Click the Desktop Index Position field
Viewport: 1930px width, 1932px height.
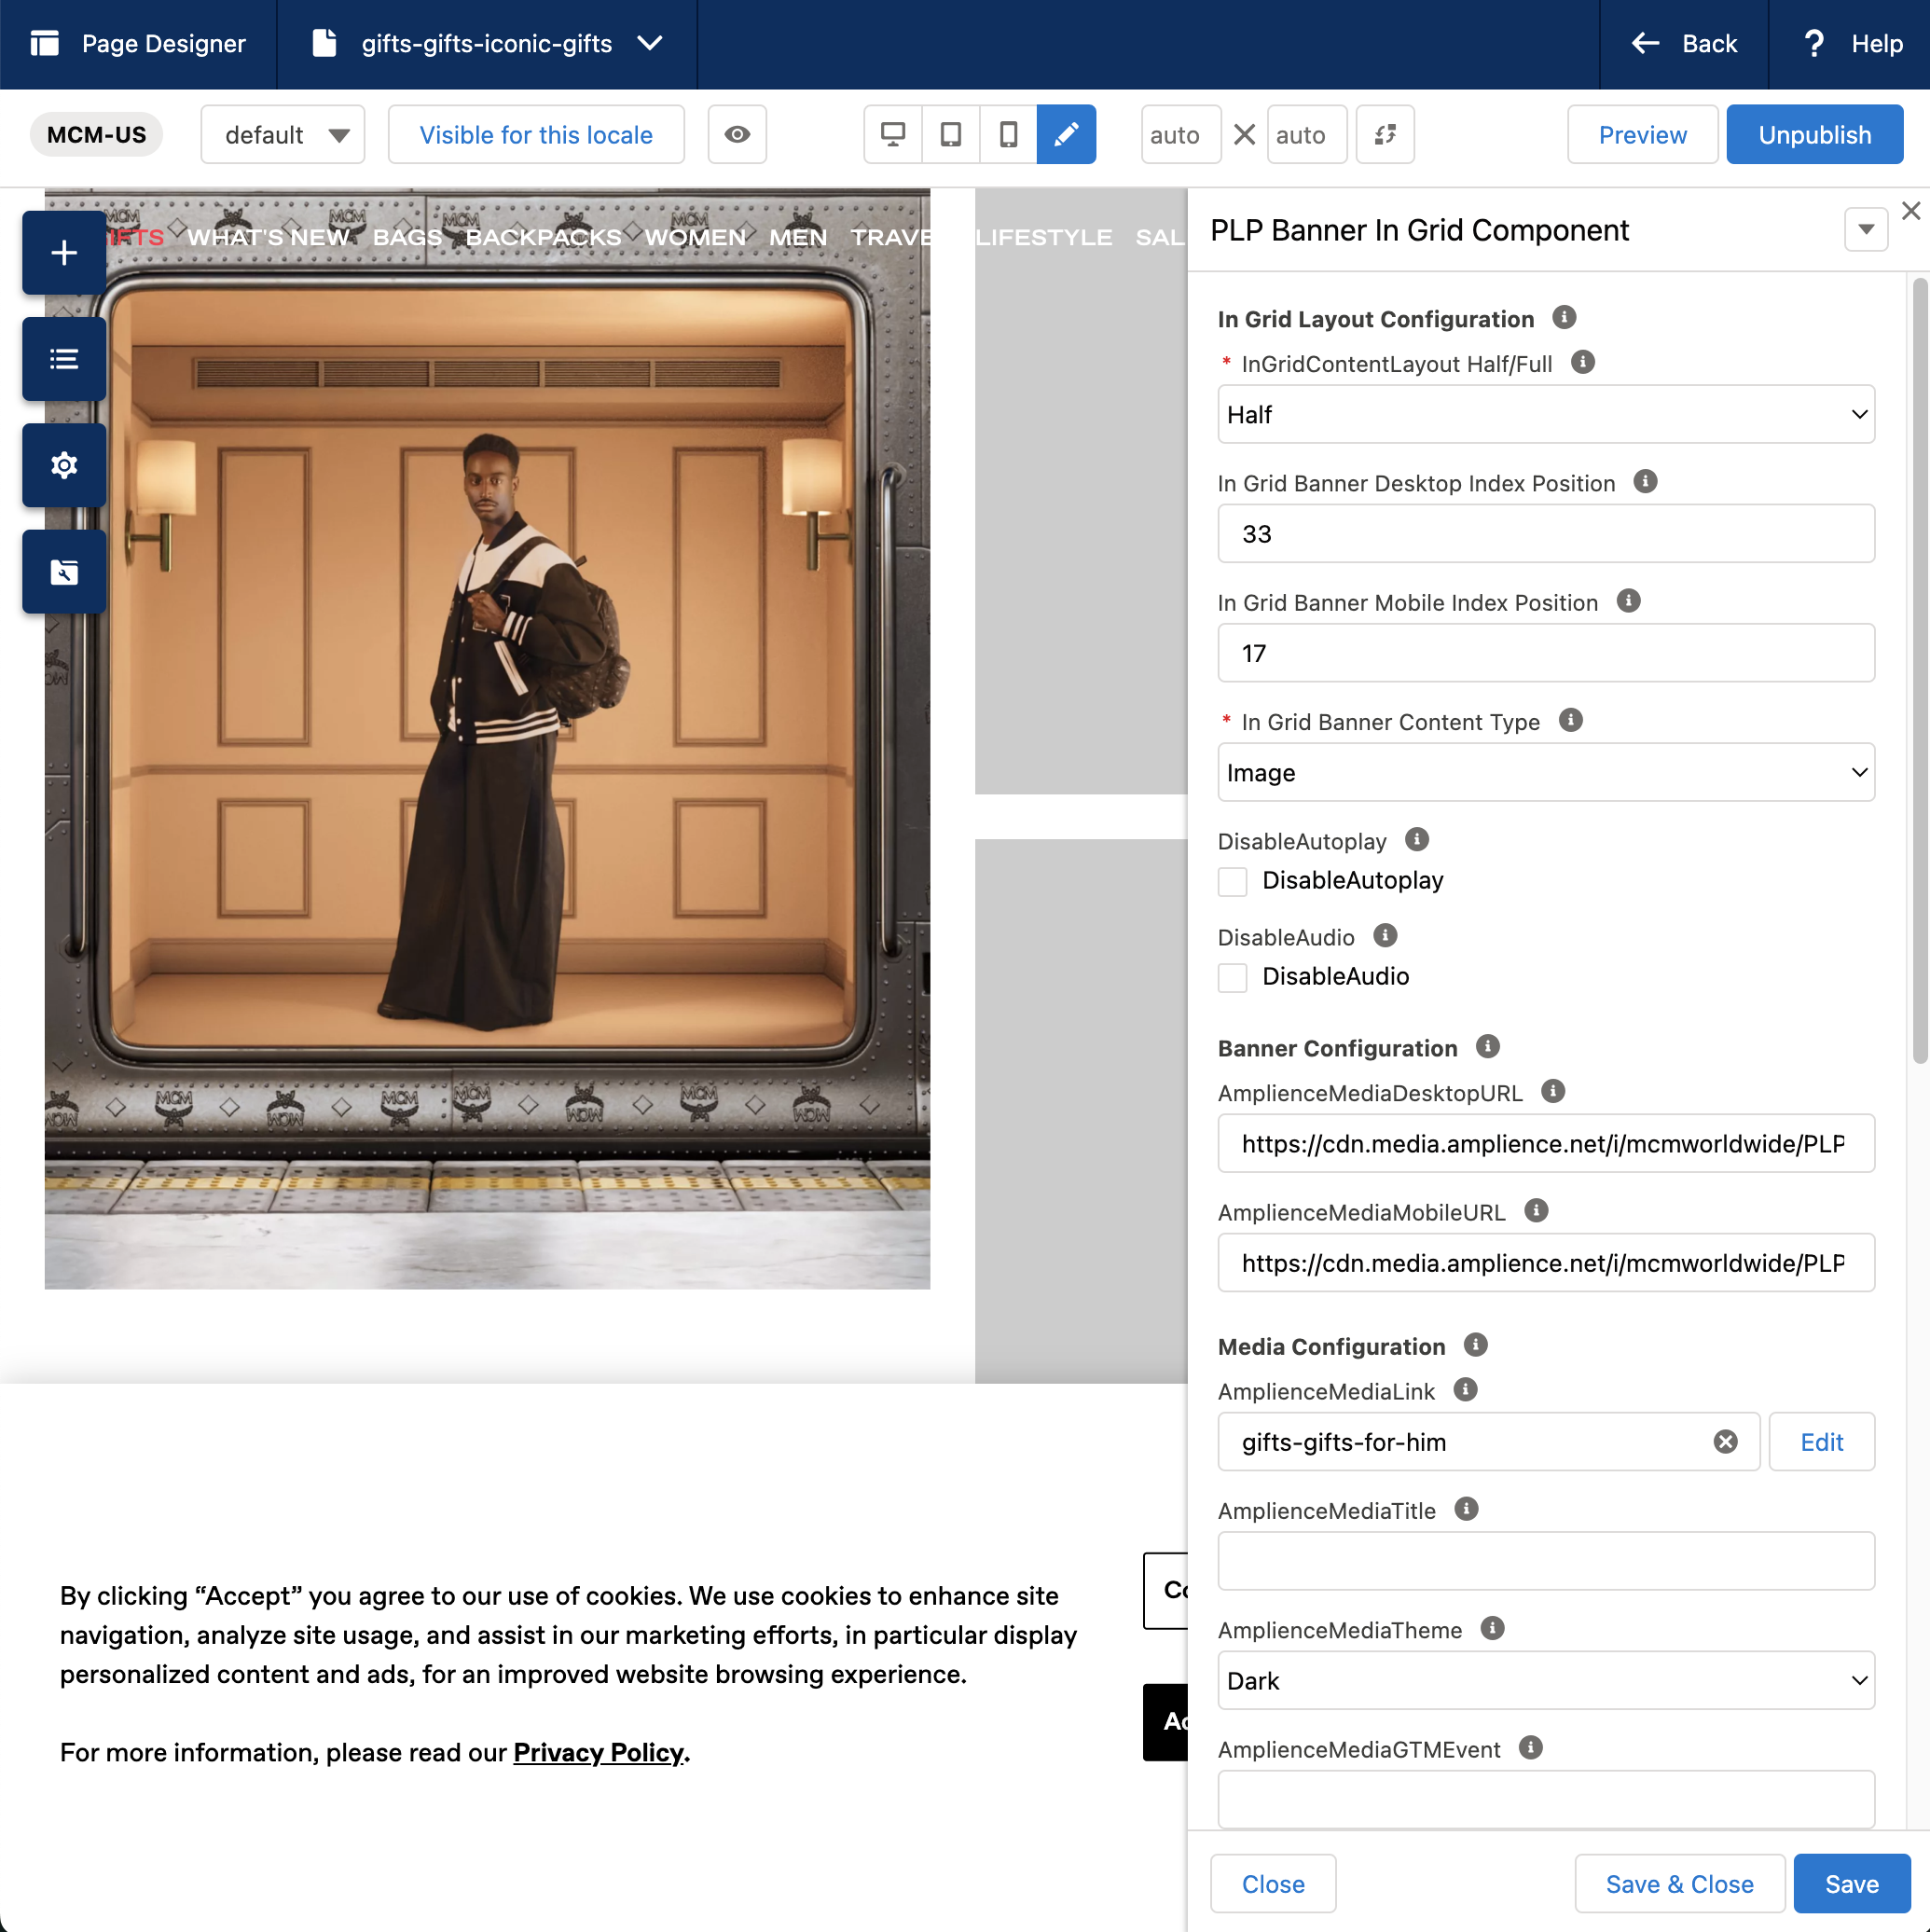(x=1545, y=534)
